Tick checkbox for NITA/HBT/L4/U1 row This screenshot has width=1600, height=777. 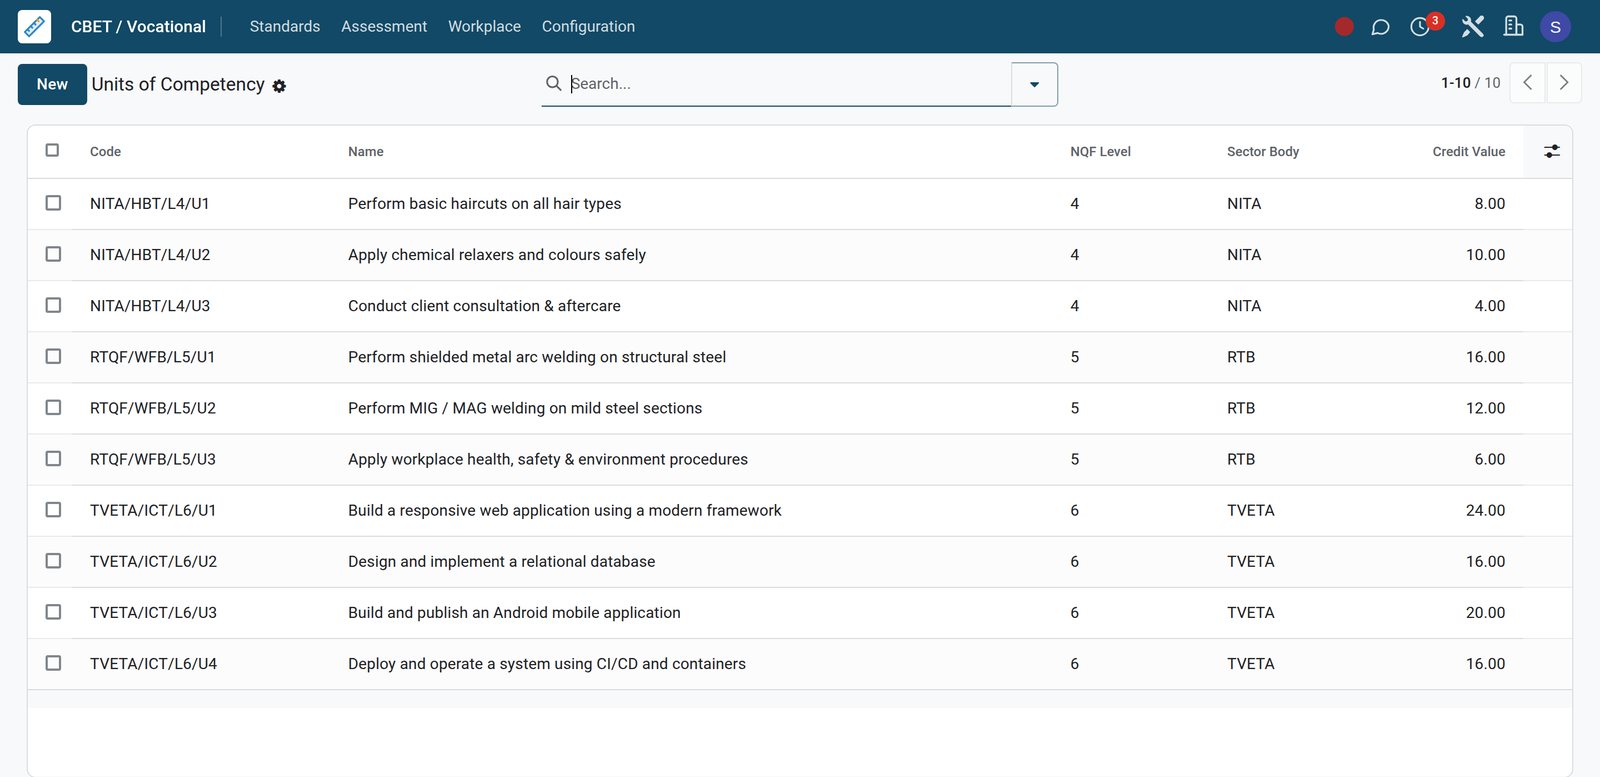(x=53, y=203)
